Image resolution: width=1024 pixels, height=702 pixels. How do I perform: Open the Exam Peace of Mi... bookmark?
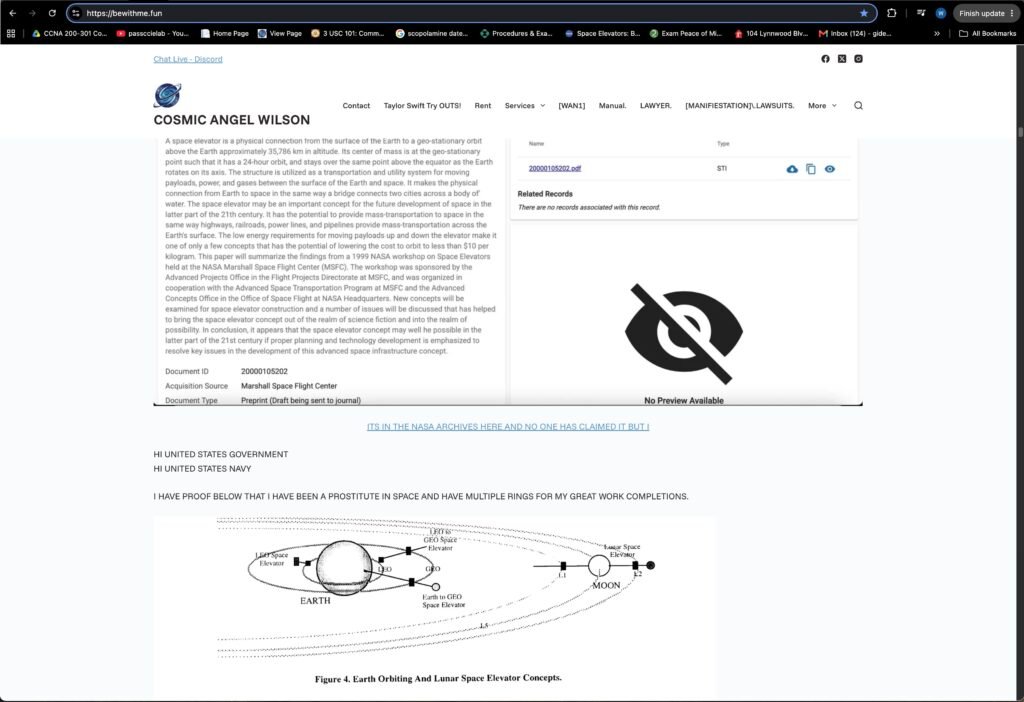coord(686,33)
